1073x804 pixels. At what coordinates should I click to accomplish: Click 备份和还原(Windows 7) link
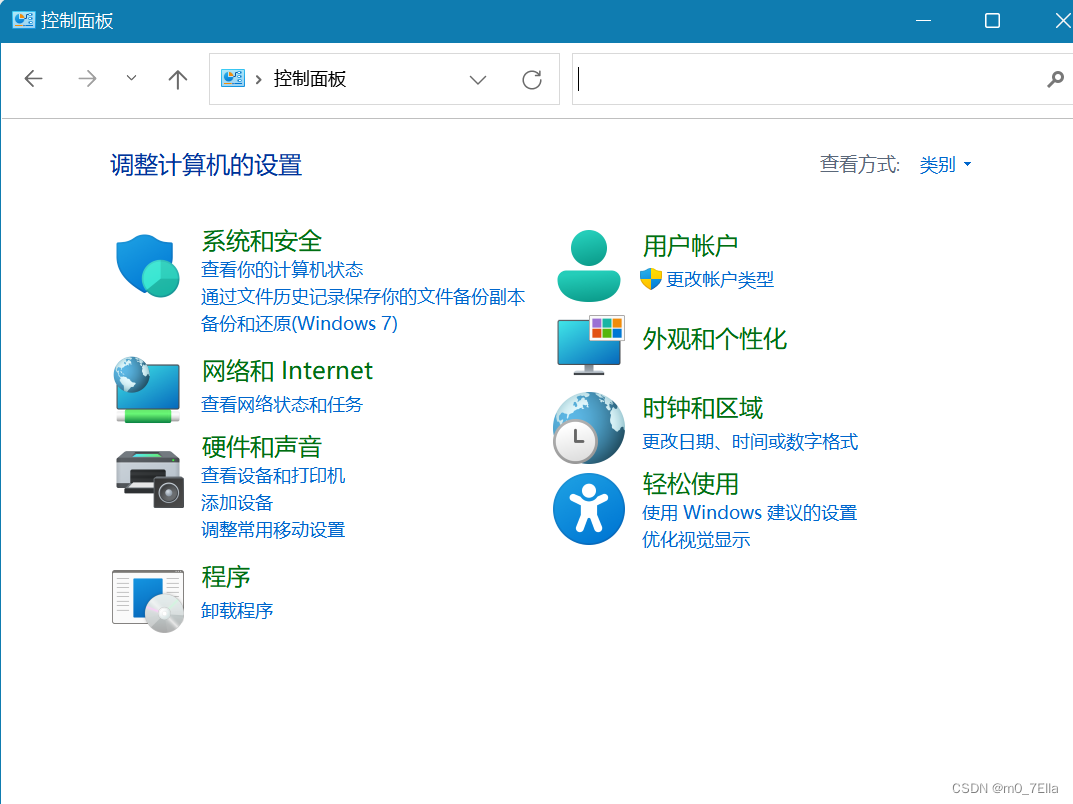(x=301, y=323)
